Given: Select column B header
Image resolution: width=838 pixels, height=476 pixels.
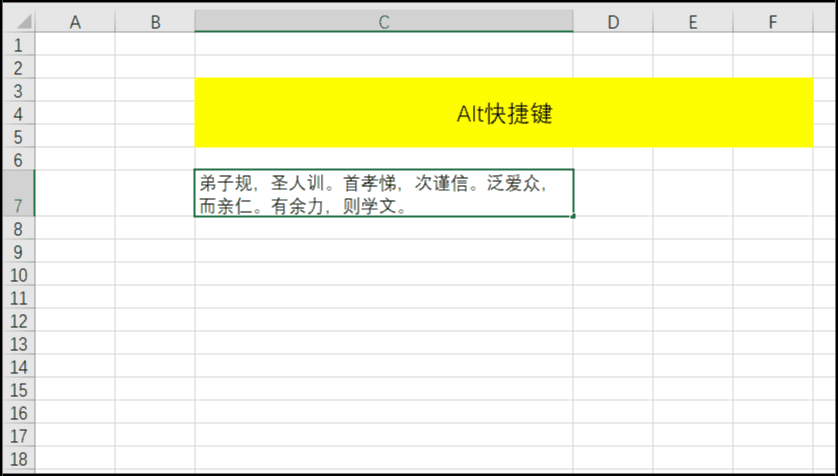Looking at the screenshot, I should (155, 22).
